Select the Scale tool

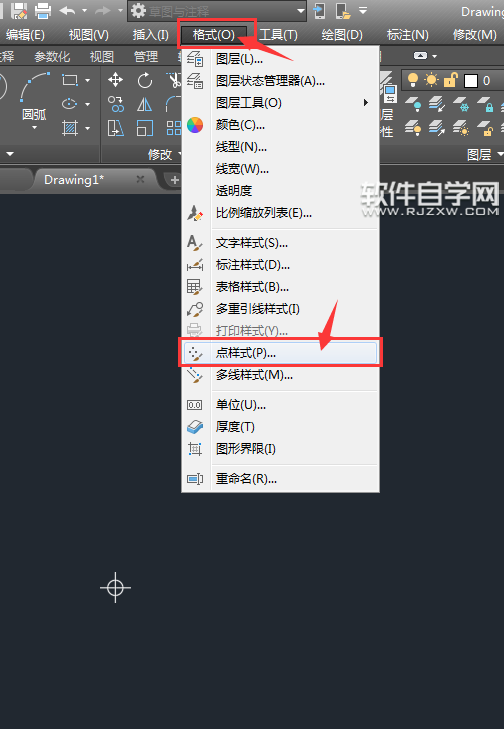click(145, 128)
